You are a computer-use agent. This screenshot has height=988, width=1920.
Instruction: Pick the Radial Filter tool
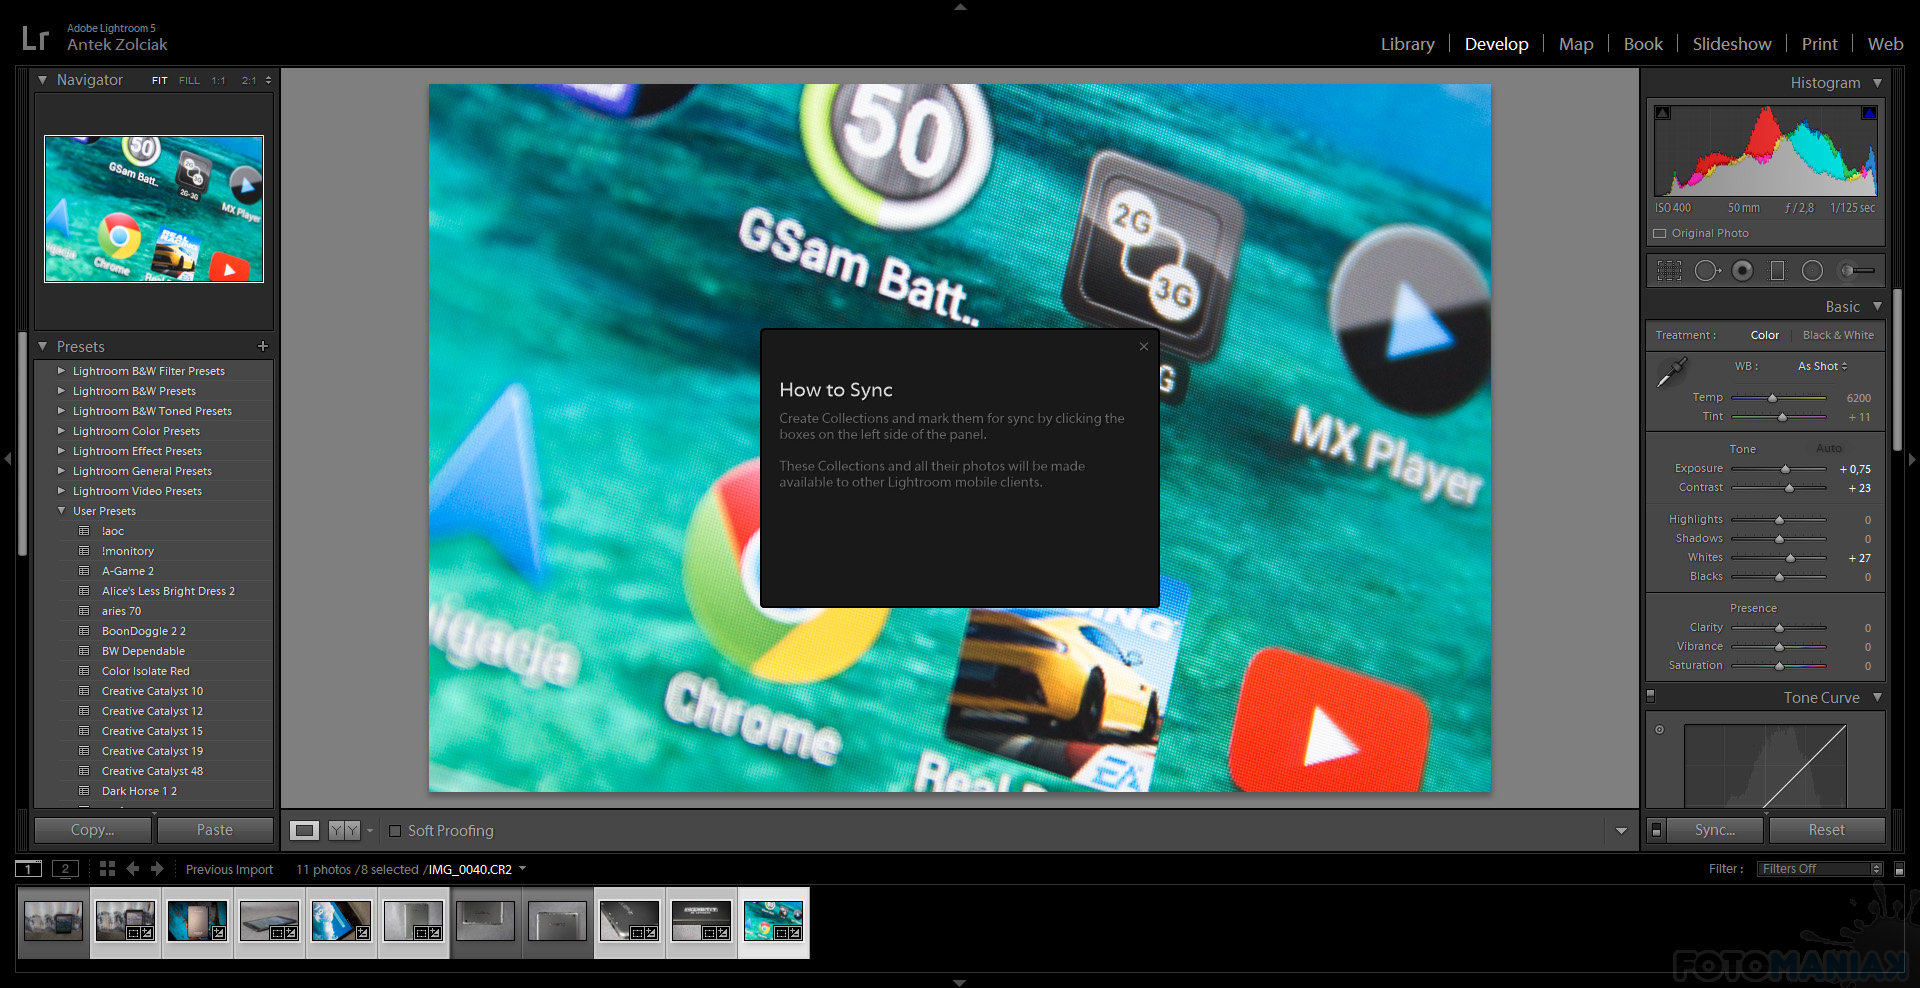(1812, 271)
